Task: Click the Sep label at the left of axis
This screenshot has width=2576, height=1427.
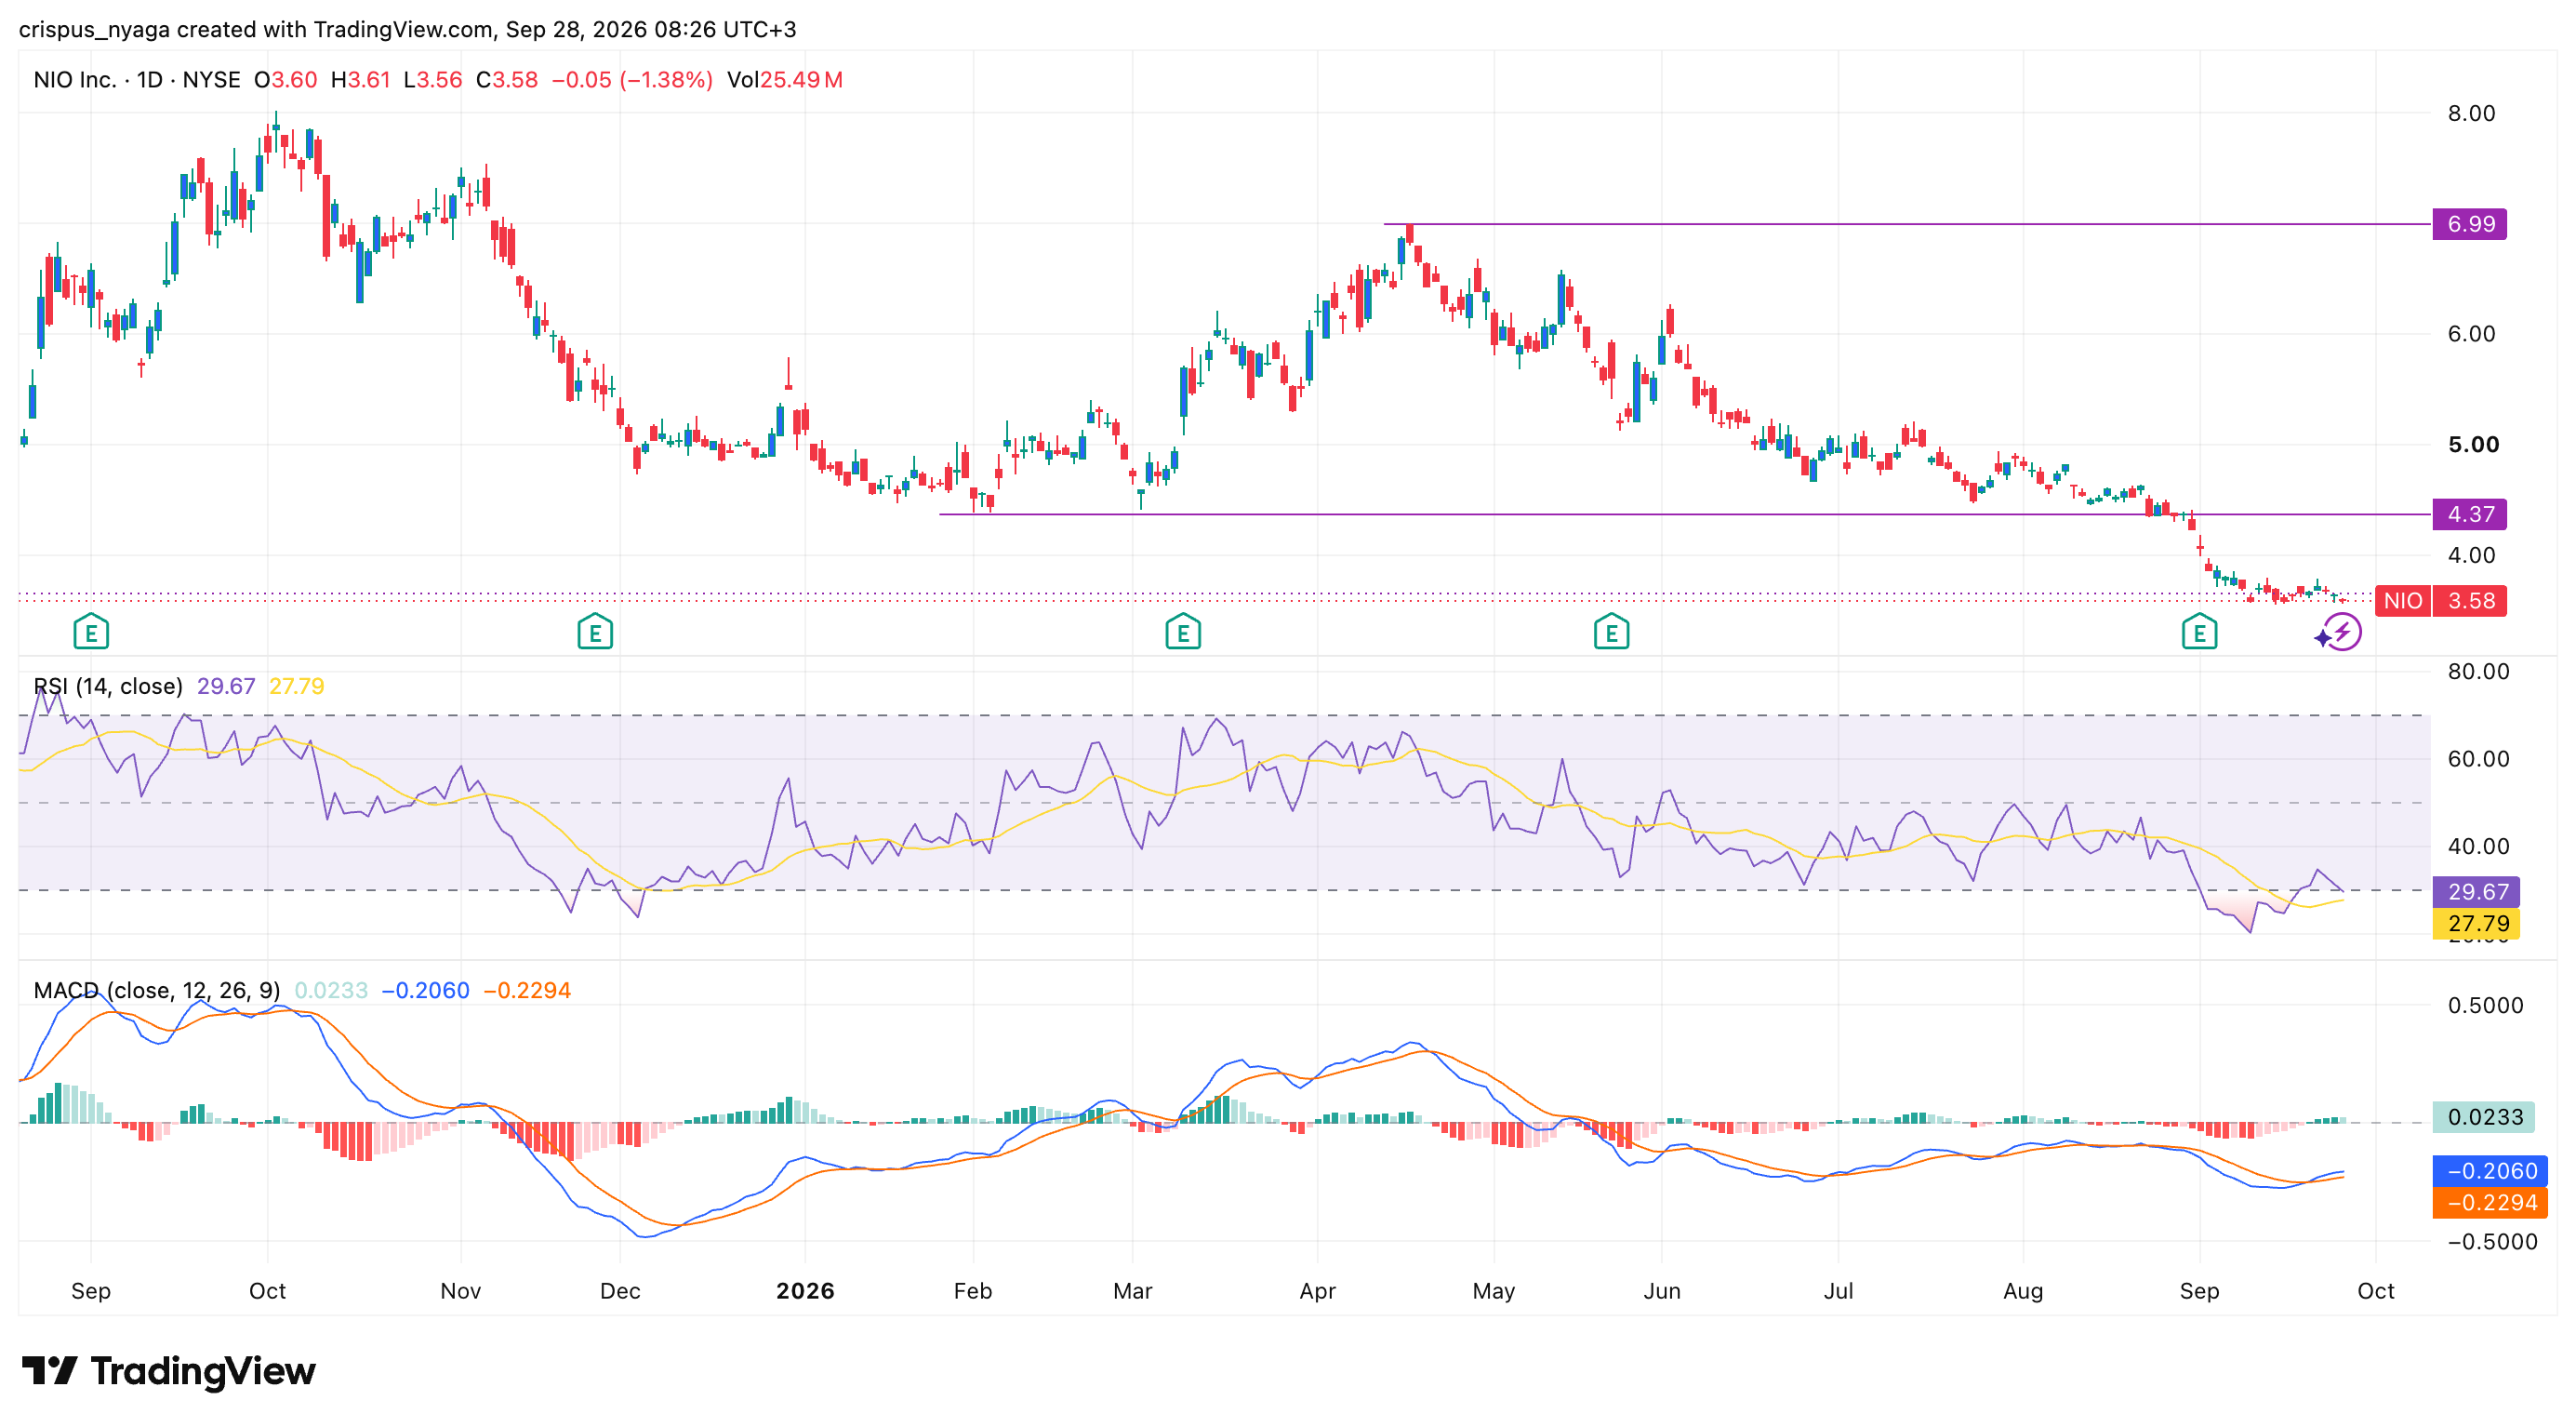Action: (x=91, y=1291)
